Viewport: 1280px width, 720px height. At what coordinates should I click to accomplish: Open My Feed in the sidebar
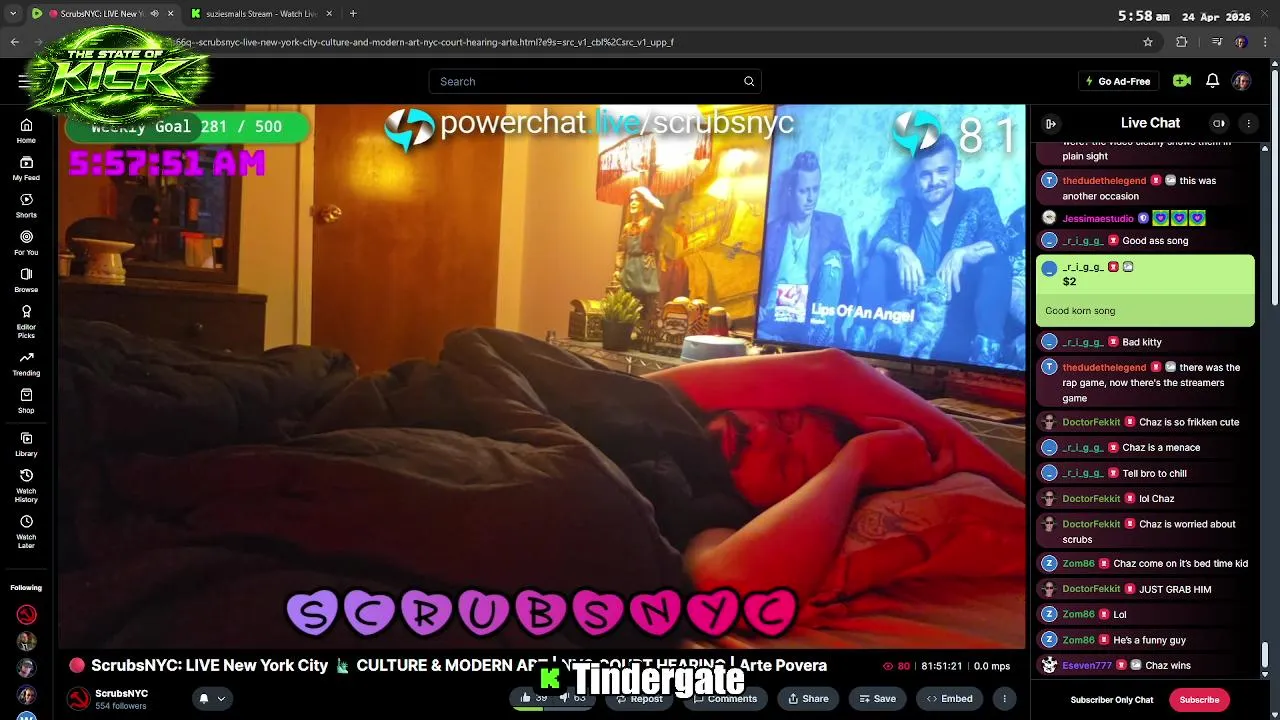26,168
